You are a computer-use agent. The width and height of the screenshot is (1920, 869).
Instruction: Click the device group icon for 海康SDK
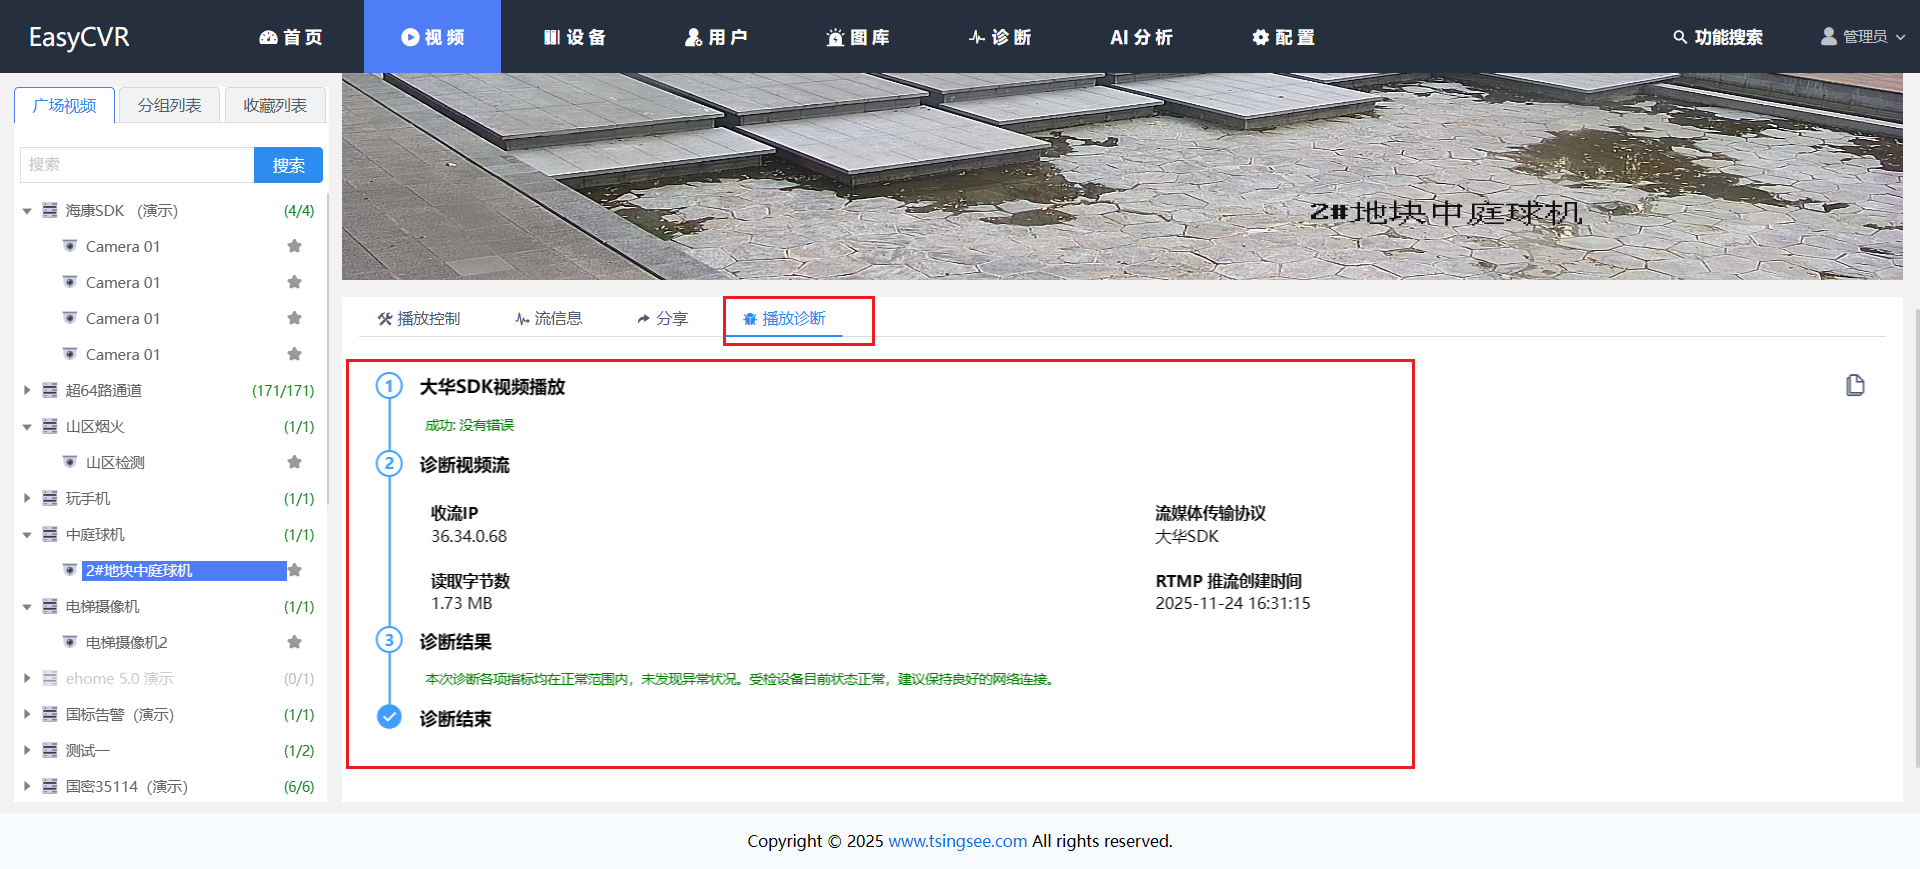[49, 210]
